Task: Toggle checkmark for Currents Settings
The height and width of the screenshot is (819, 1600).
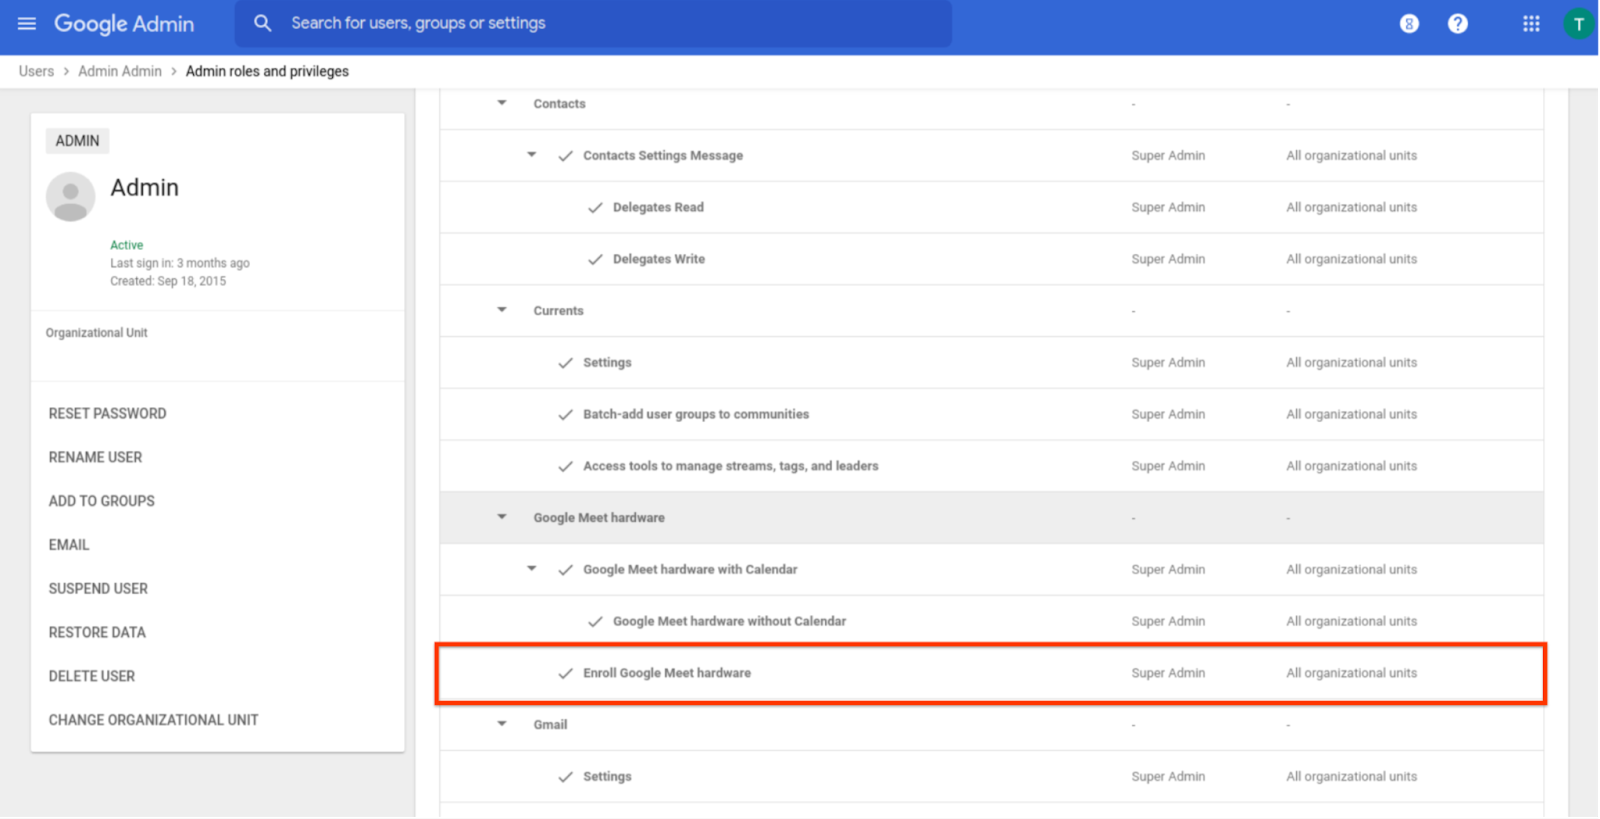Action: [566, 363]
